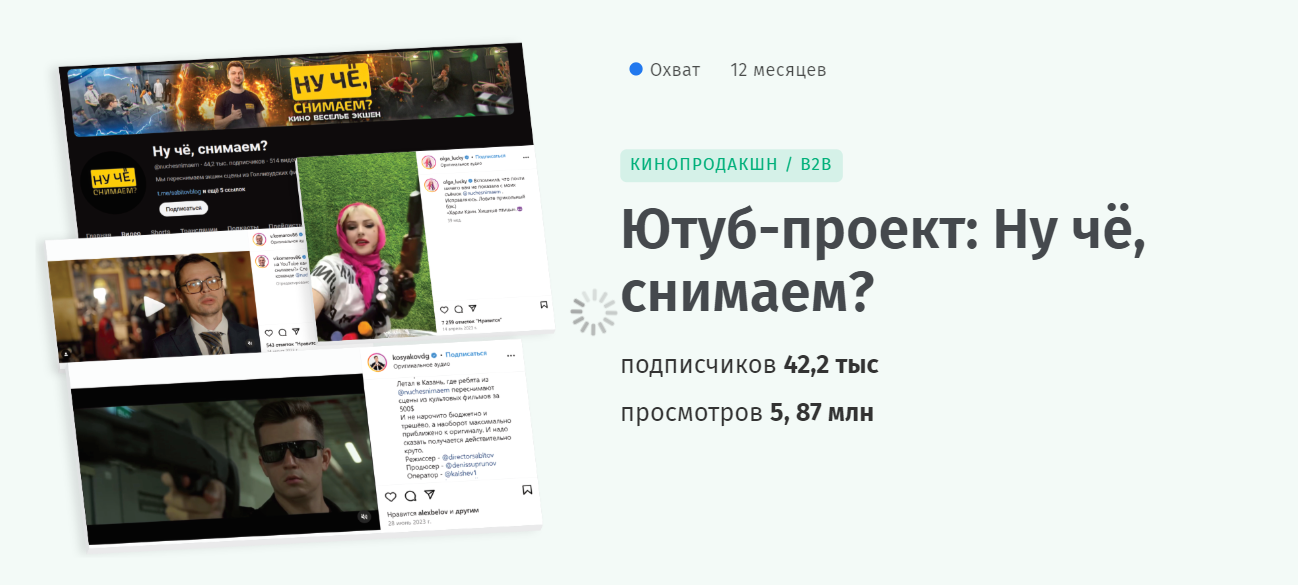Image resolution: width=1298 pixels, height=585 pixels.
Task: Open comments on the olga_lucky post
Action: [458, 309]
